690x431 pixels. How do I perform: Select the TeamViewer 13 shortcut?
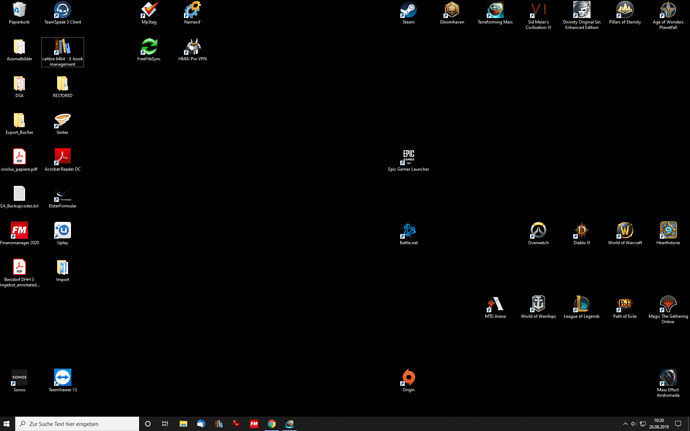click(62, 380)
